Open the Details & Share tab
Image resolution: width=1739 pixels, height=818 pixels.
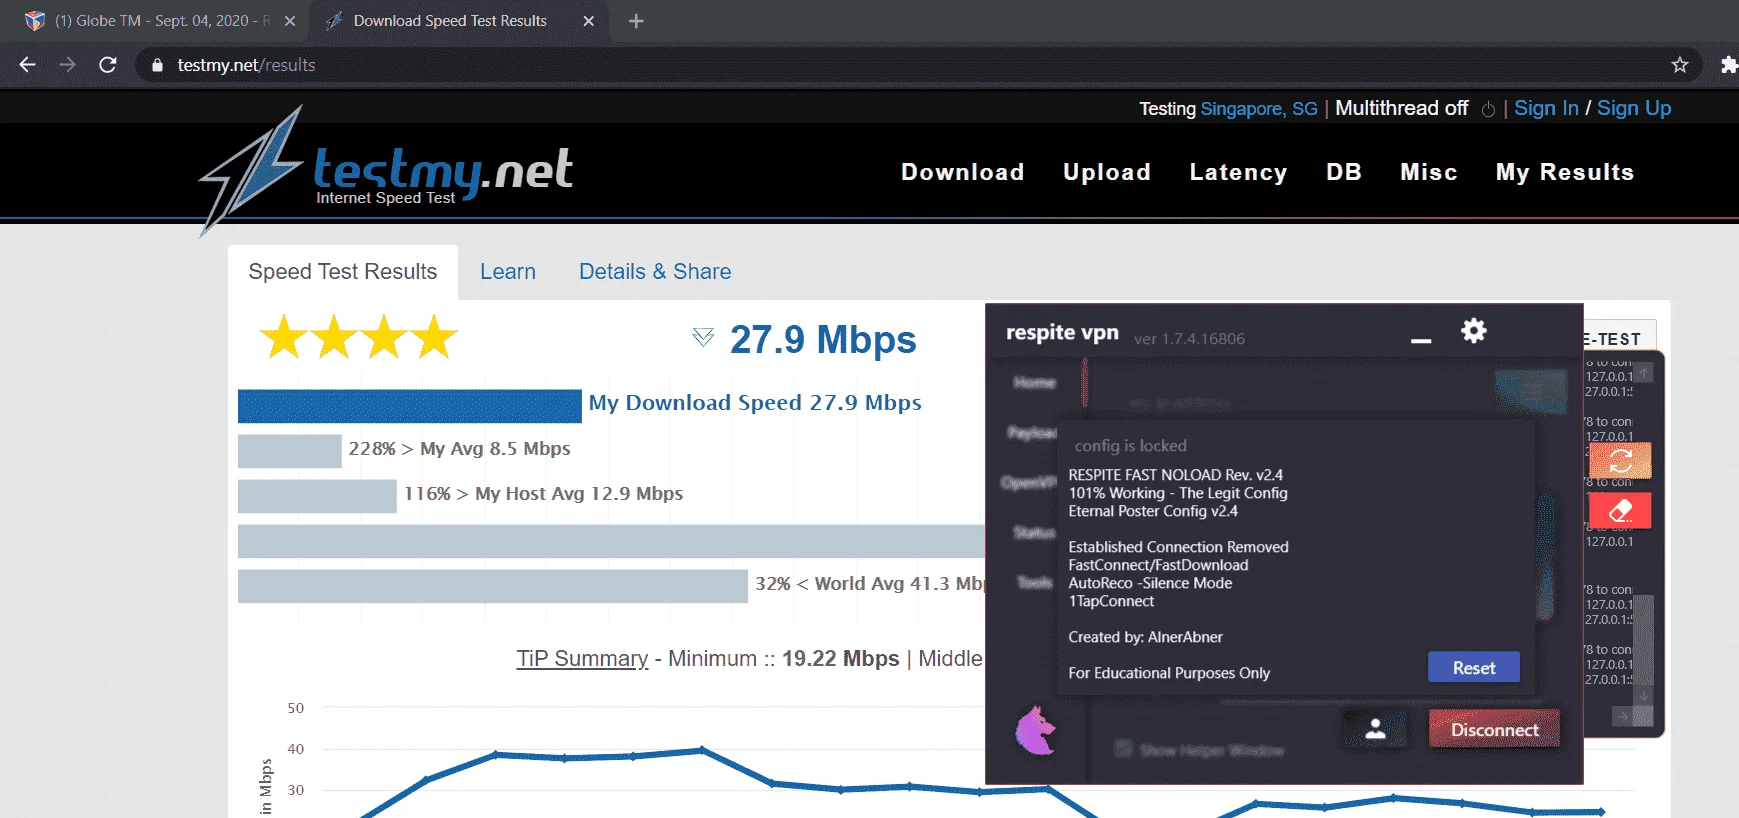pyautogui.click(x=655, y=272)
